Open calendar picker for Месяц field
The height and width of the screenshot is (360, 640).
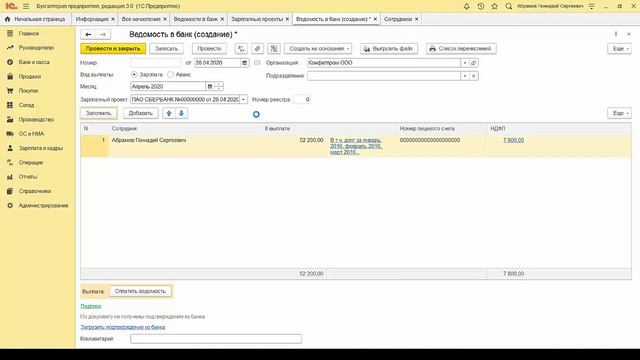210,87
